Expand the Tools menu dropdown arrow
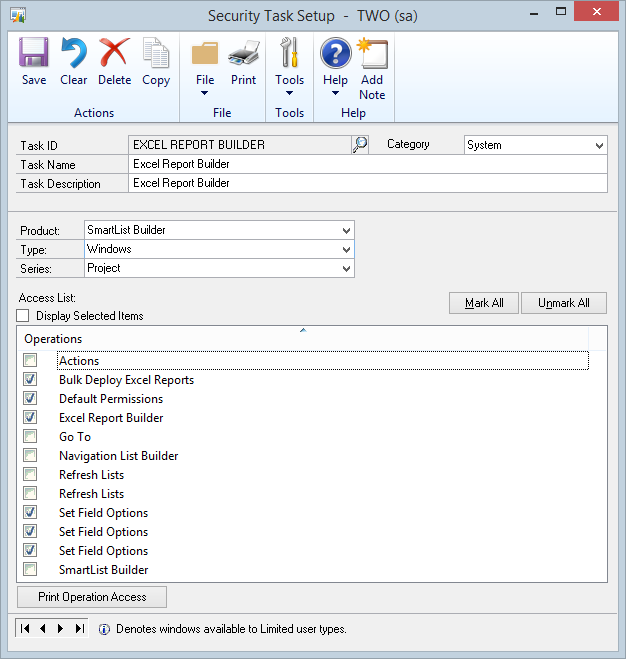Screen dimensions: 626x659 (x=289, y=93)
